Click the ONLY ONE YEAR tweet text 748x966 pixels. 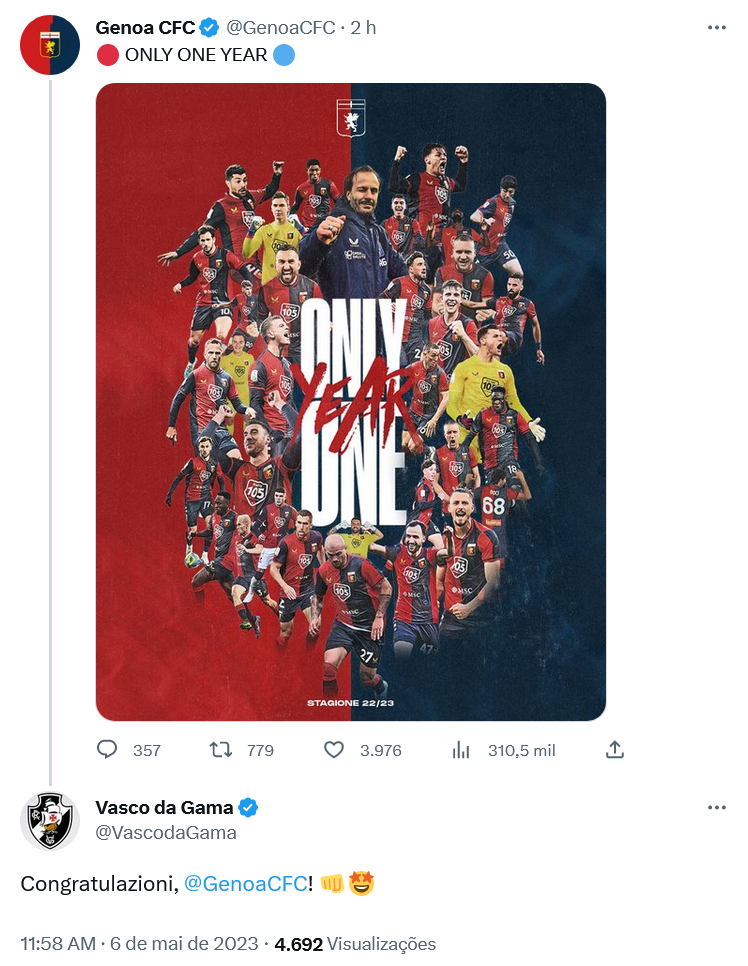tap(196, 55)
